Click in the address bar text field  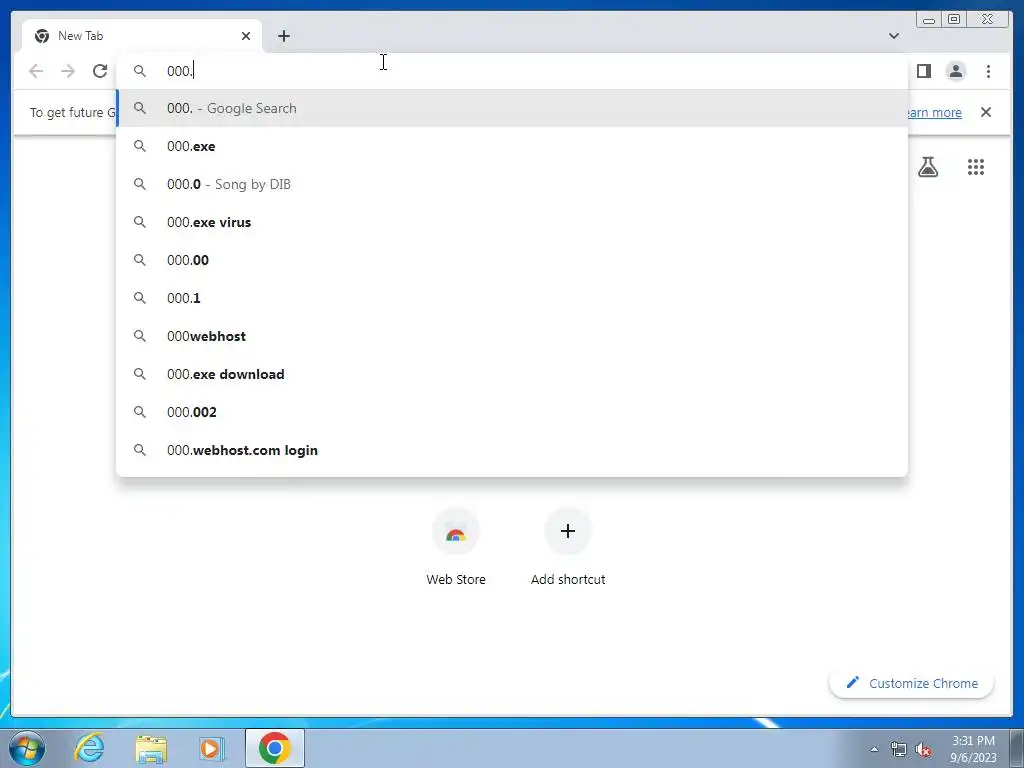512,71
